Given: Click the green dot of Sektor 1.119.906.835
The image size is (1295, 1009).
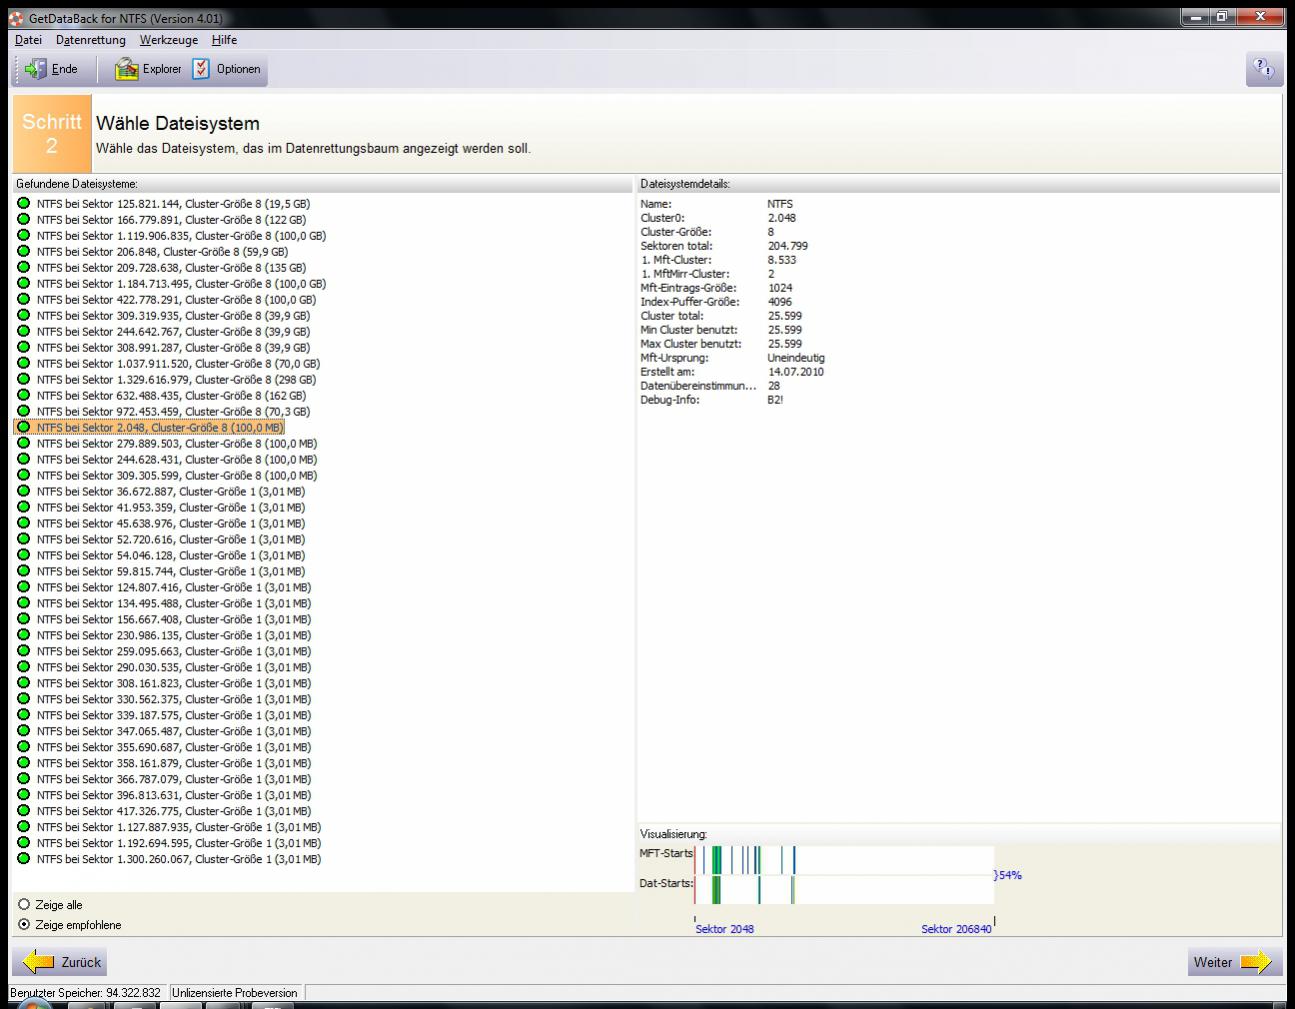Looking at the screenshot, I should [x=24, y=236].
